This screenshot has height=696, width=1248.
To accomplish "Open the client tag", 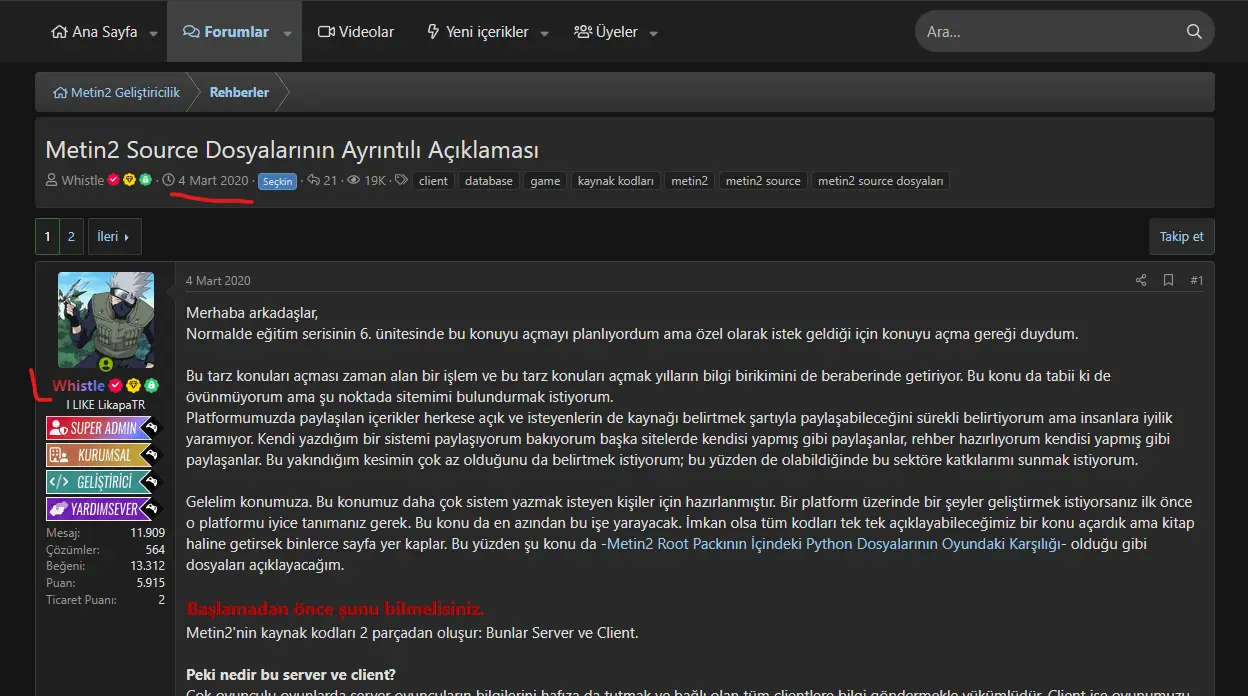I will tap(433, 181).
